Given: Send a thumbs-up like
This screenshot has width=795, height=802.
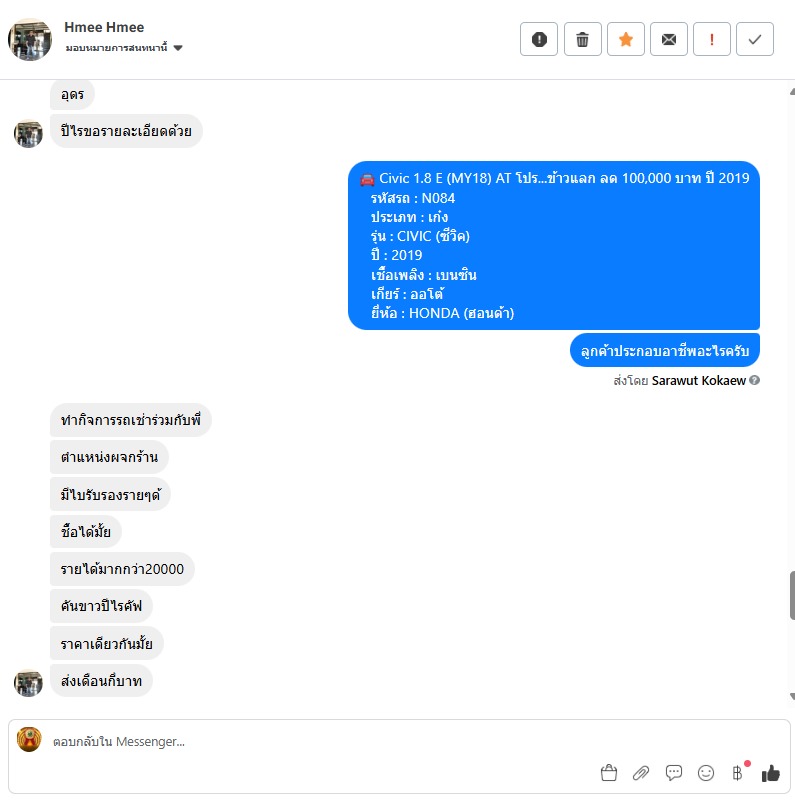Looking at the screenshot, I should pos(770,773).
